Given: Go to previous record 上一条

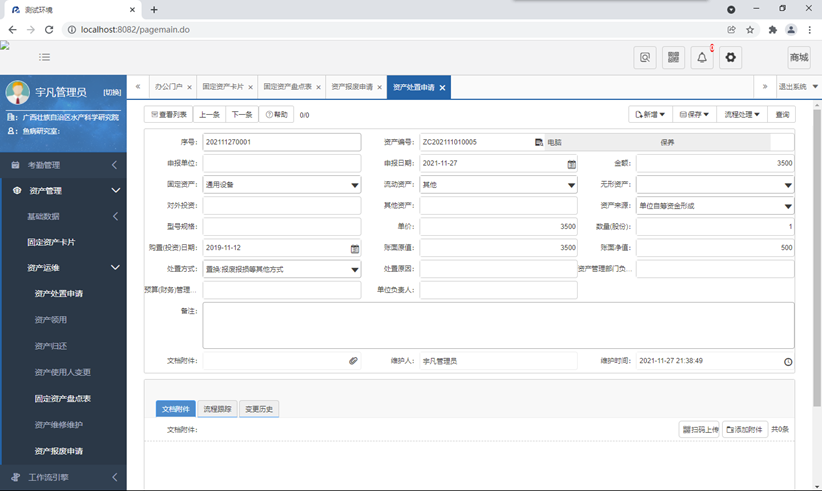Looking at the screenshot, I should [209, 114].
